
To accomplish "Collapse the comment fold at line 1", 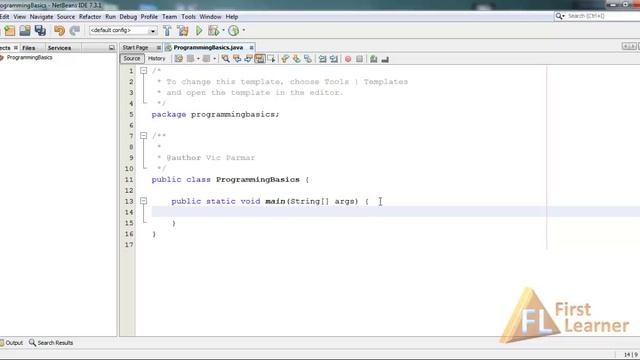I will [x=144, y=71].
